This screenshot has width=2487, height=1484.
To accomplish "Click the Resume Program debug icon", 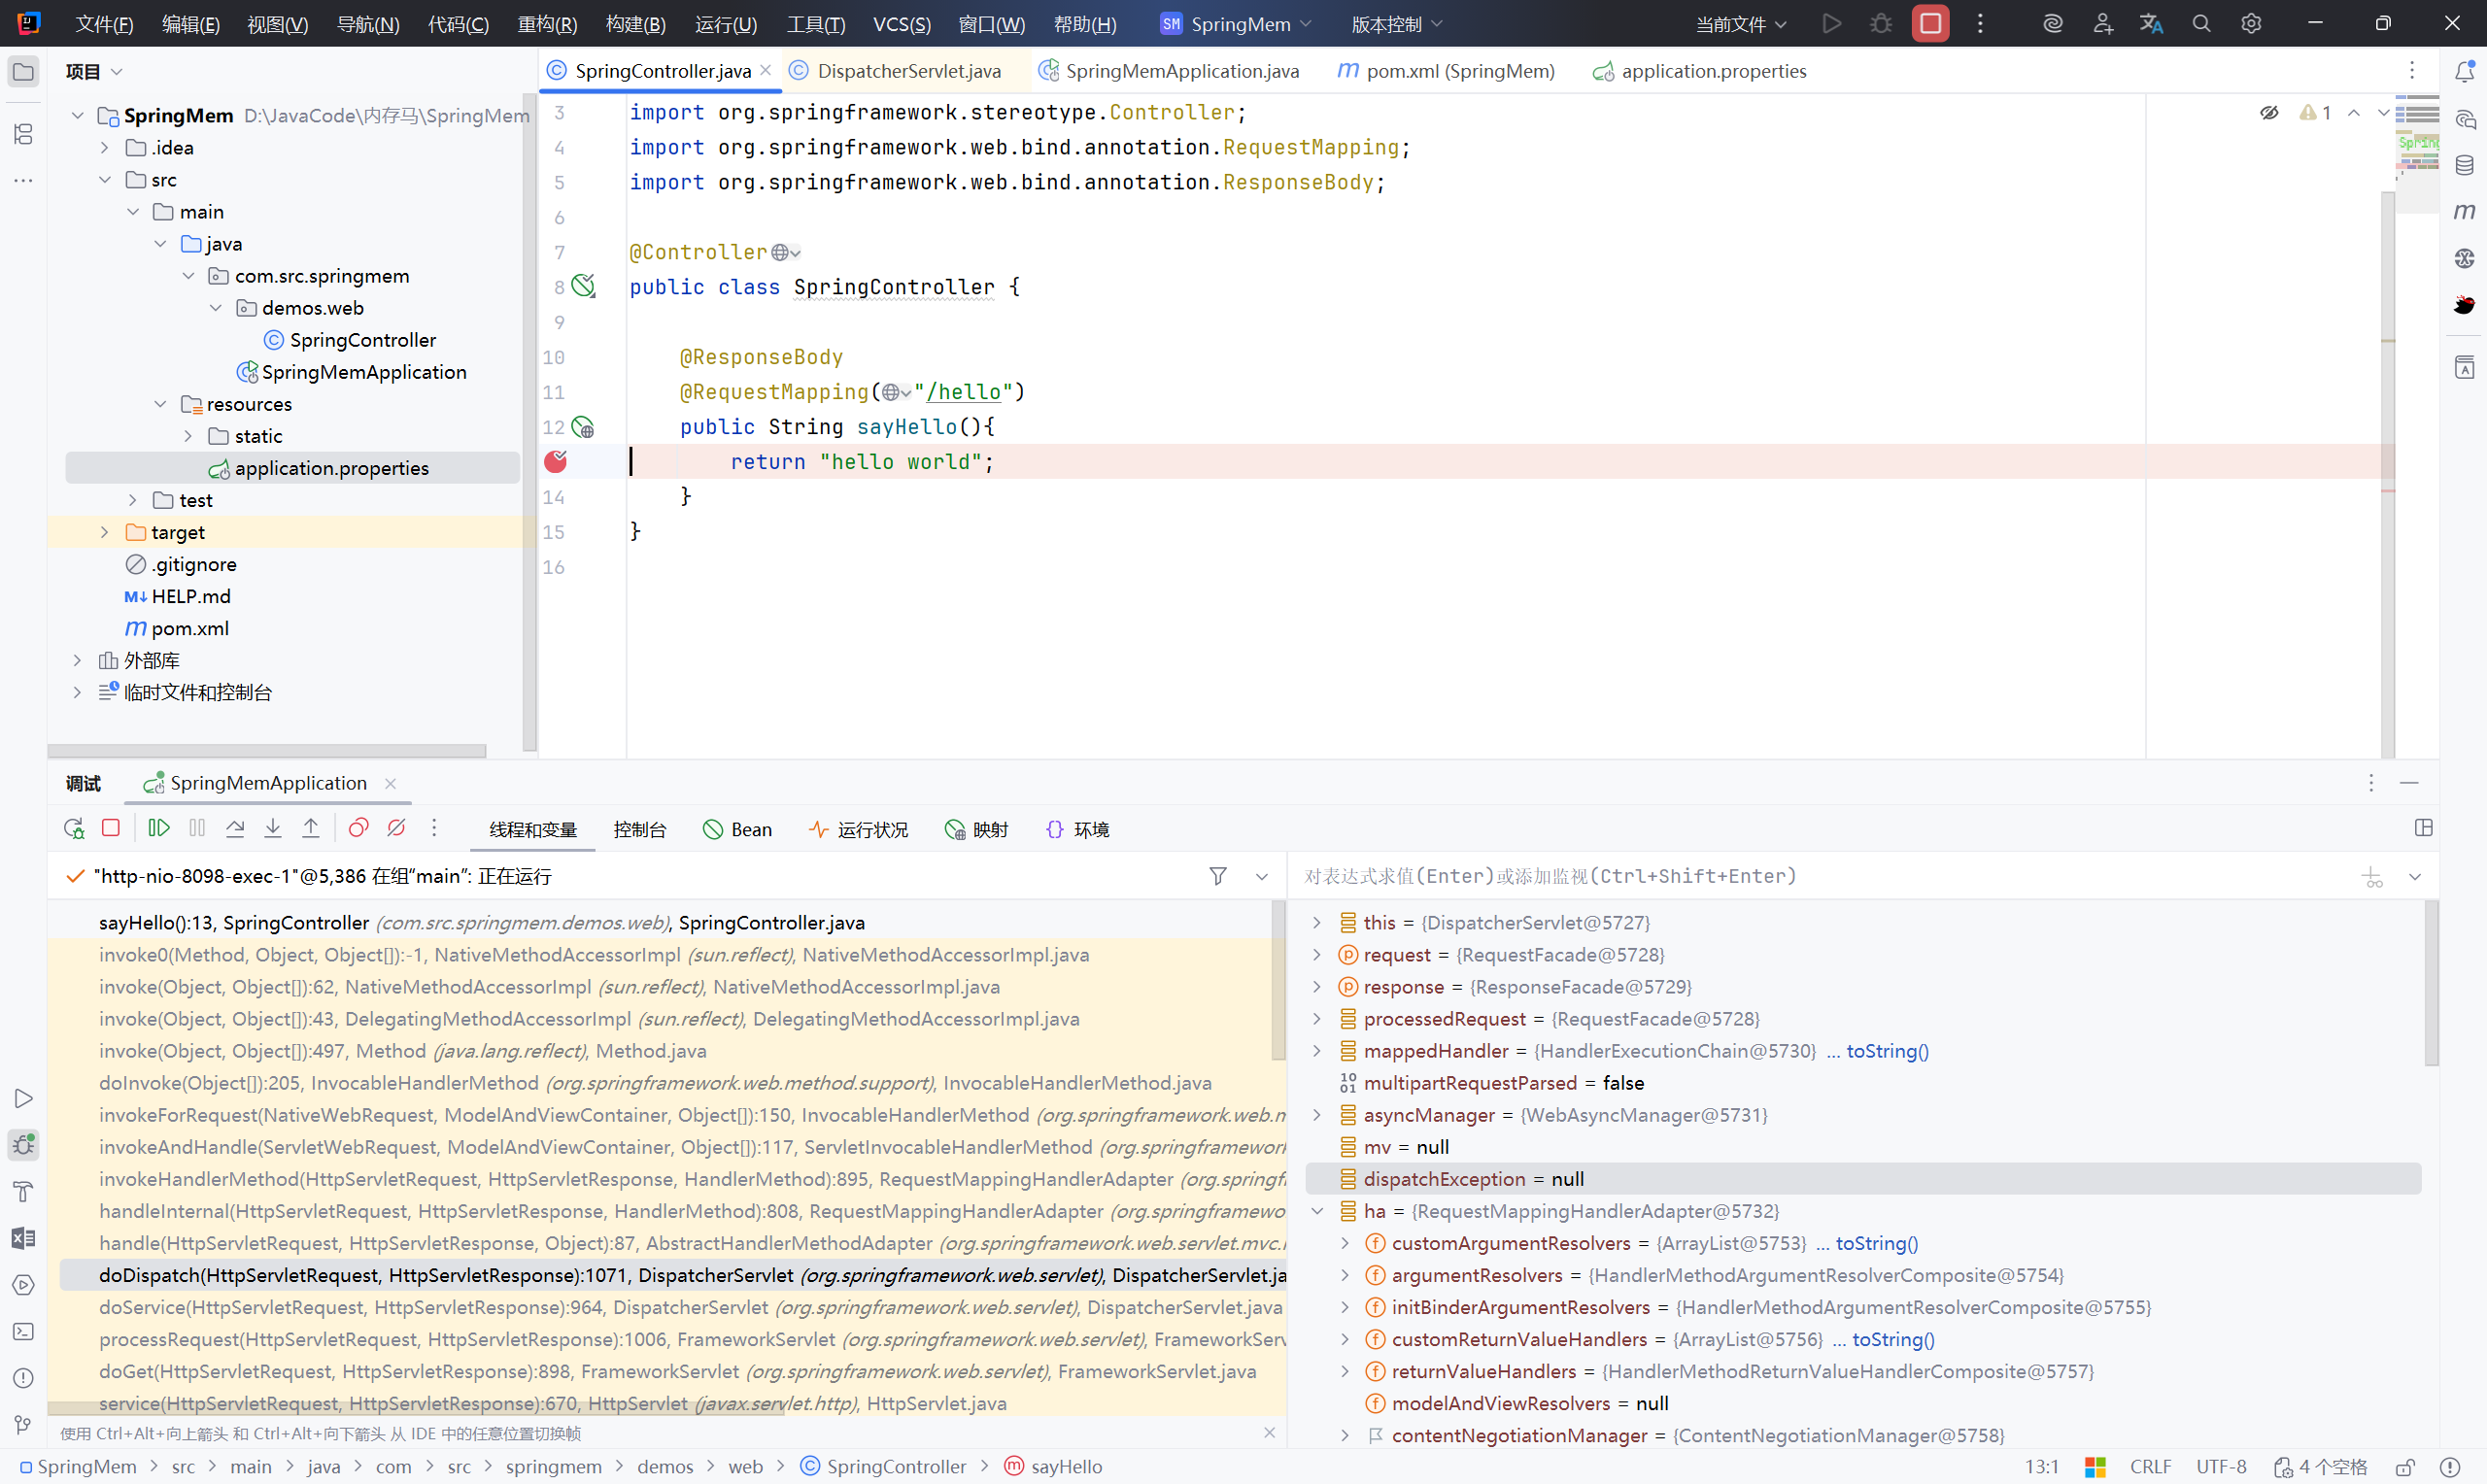I will coord(159,828).
